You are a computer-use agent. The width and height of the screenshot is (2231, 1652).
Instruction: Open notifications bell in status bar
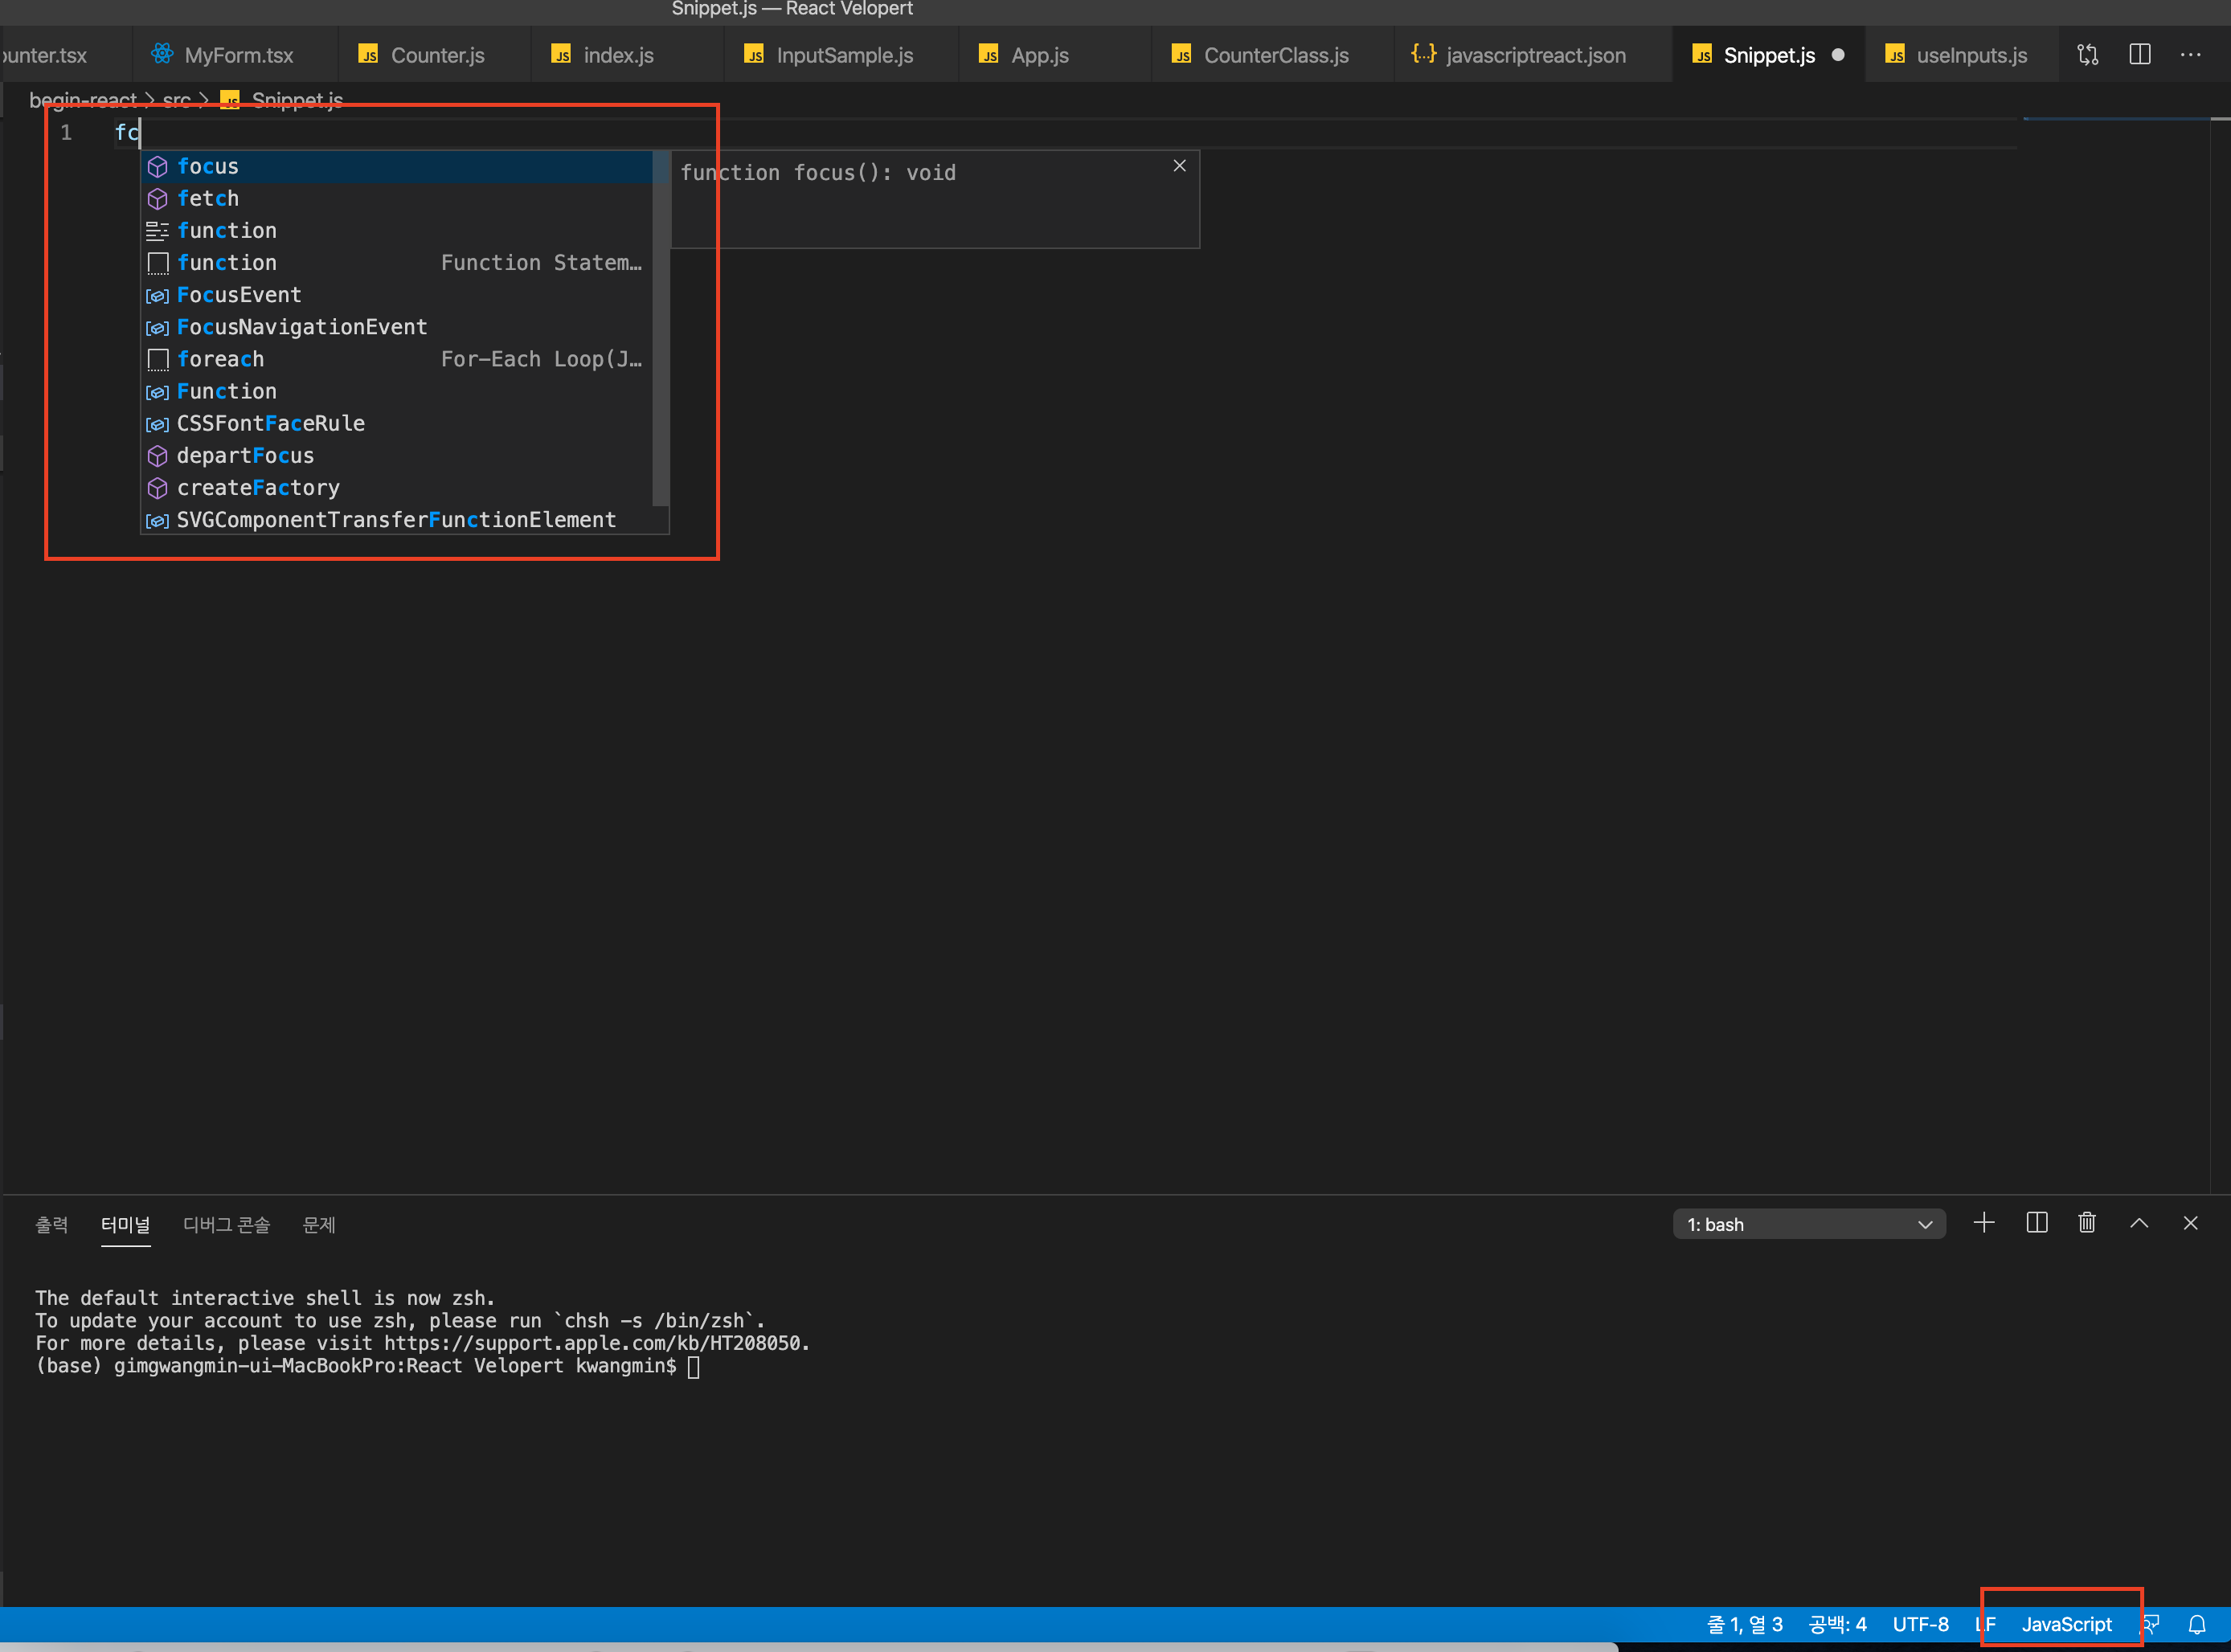pyautogui.click(x=2197, y=1625)
